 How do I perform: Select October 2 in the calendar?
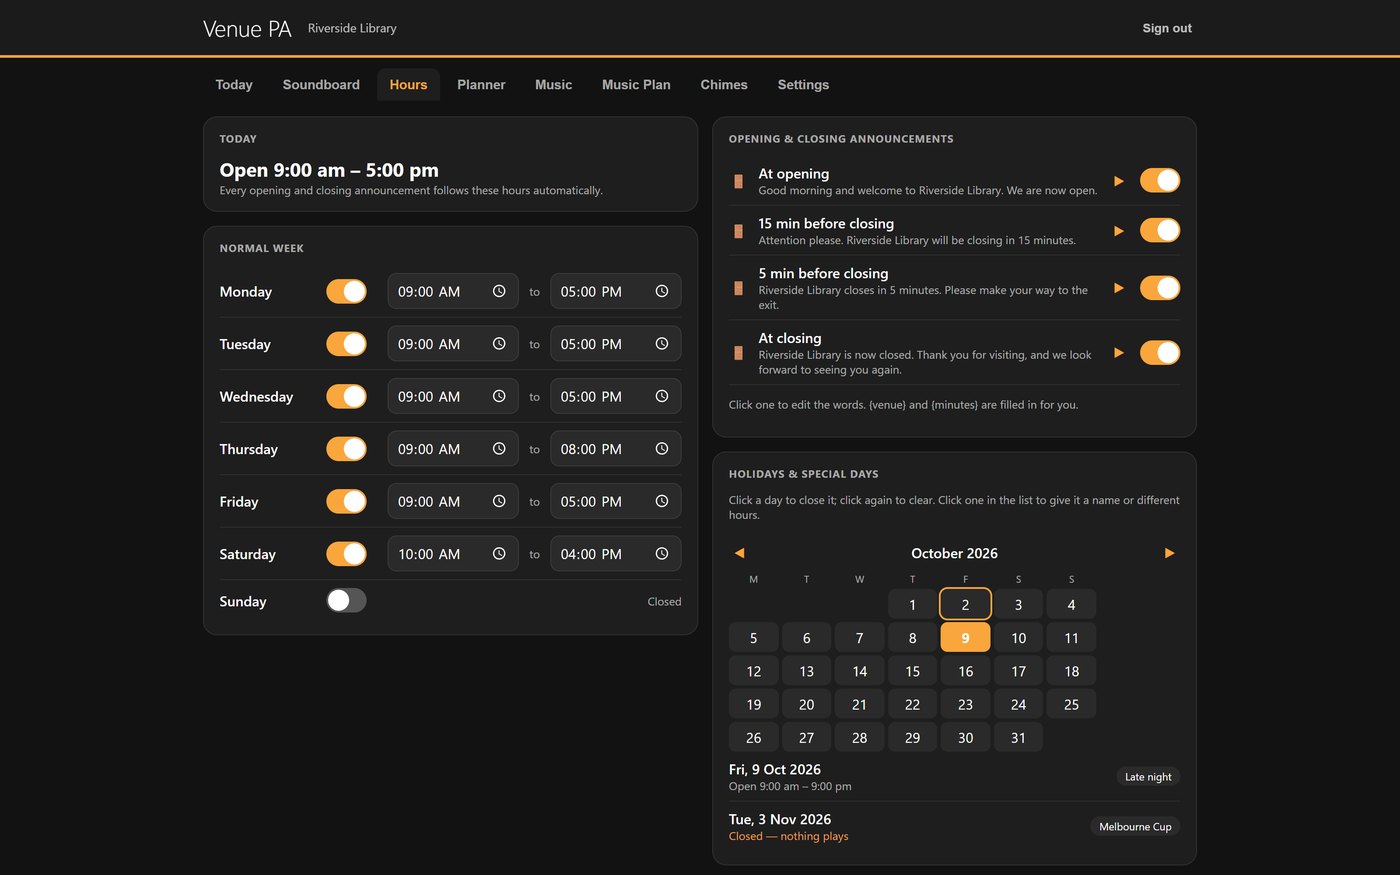(x=965, y=604)
